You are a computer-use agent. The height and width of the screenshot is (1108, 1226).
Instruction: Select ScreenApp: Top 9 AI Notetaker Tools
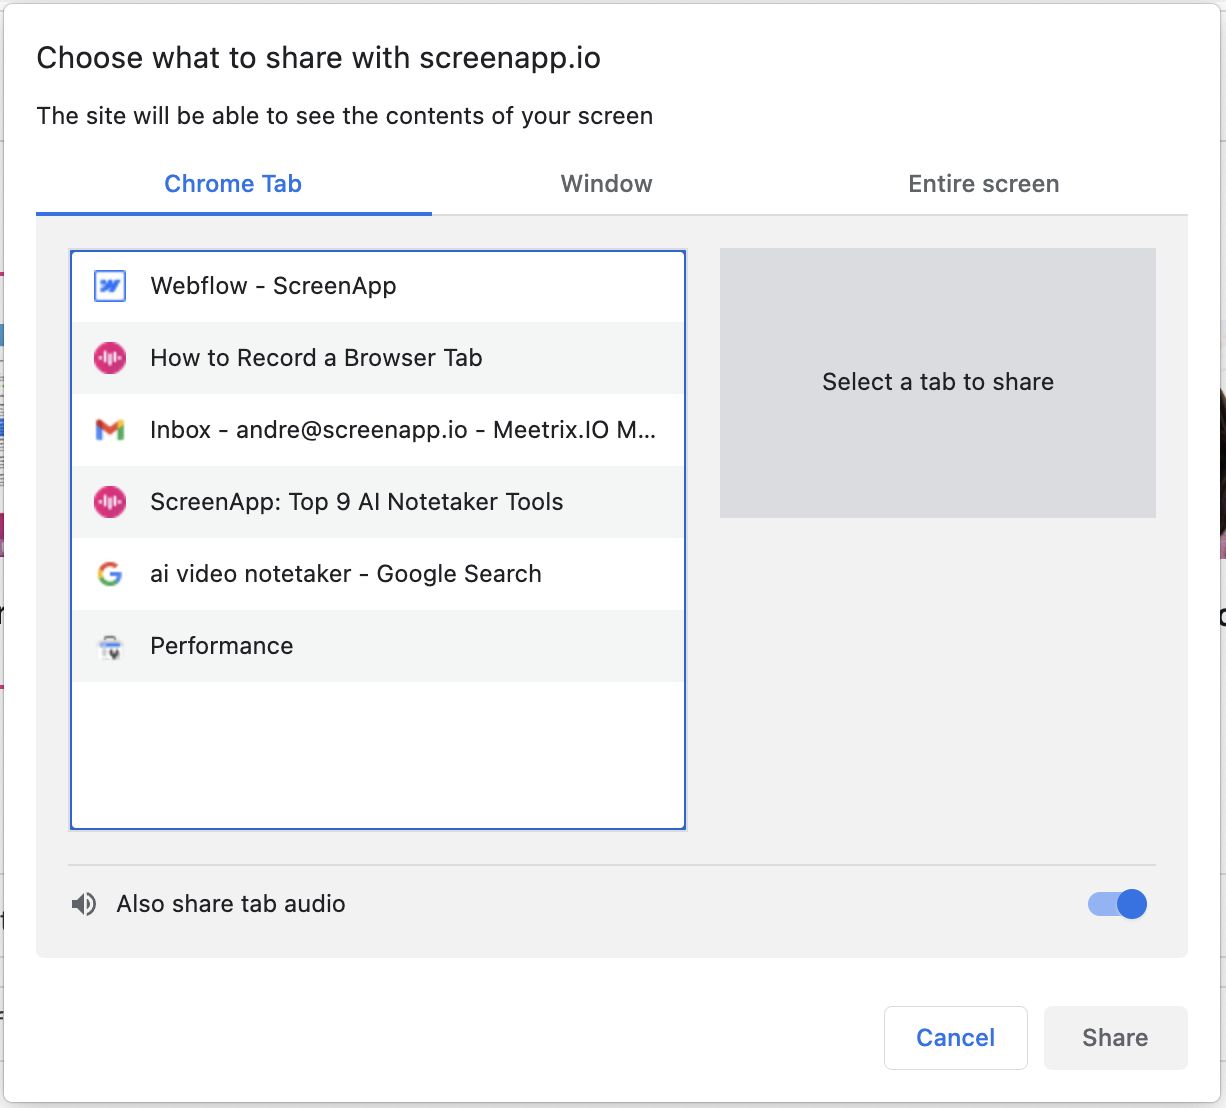pyautogui.click(x=377, y=502)
